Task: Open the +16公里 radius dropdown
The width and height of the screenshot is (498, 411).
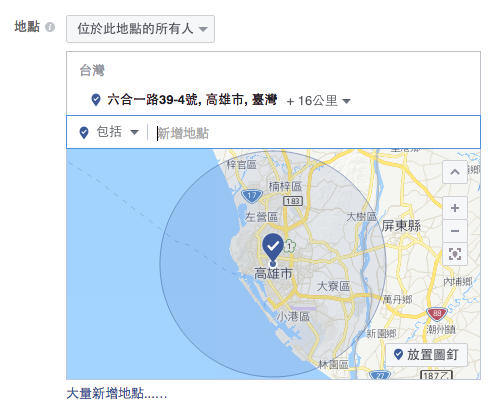Action: tap(319, 101)
